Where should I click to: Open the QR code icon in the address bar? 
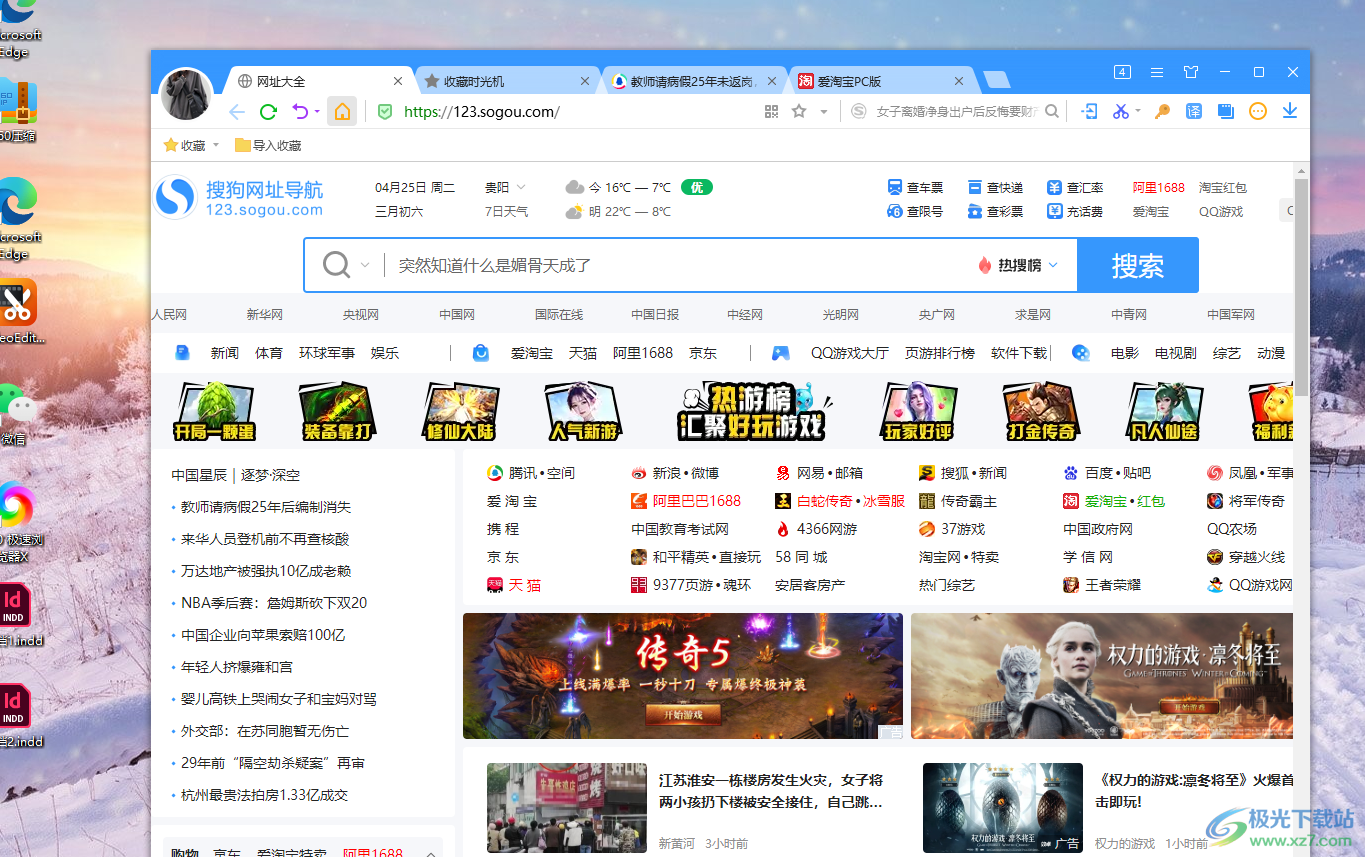click(771, 112)
